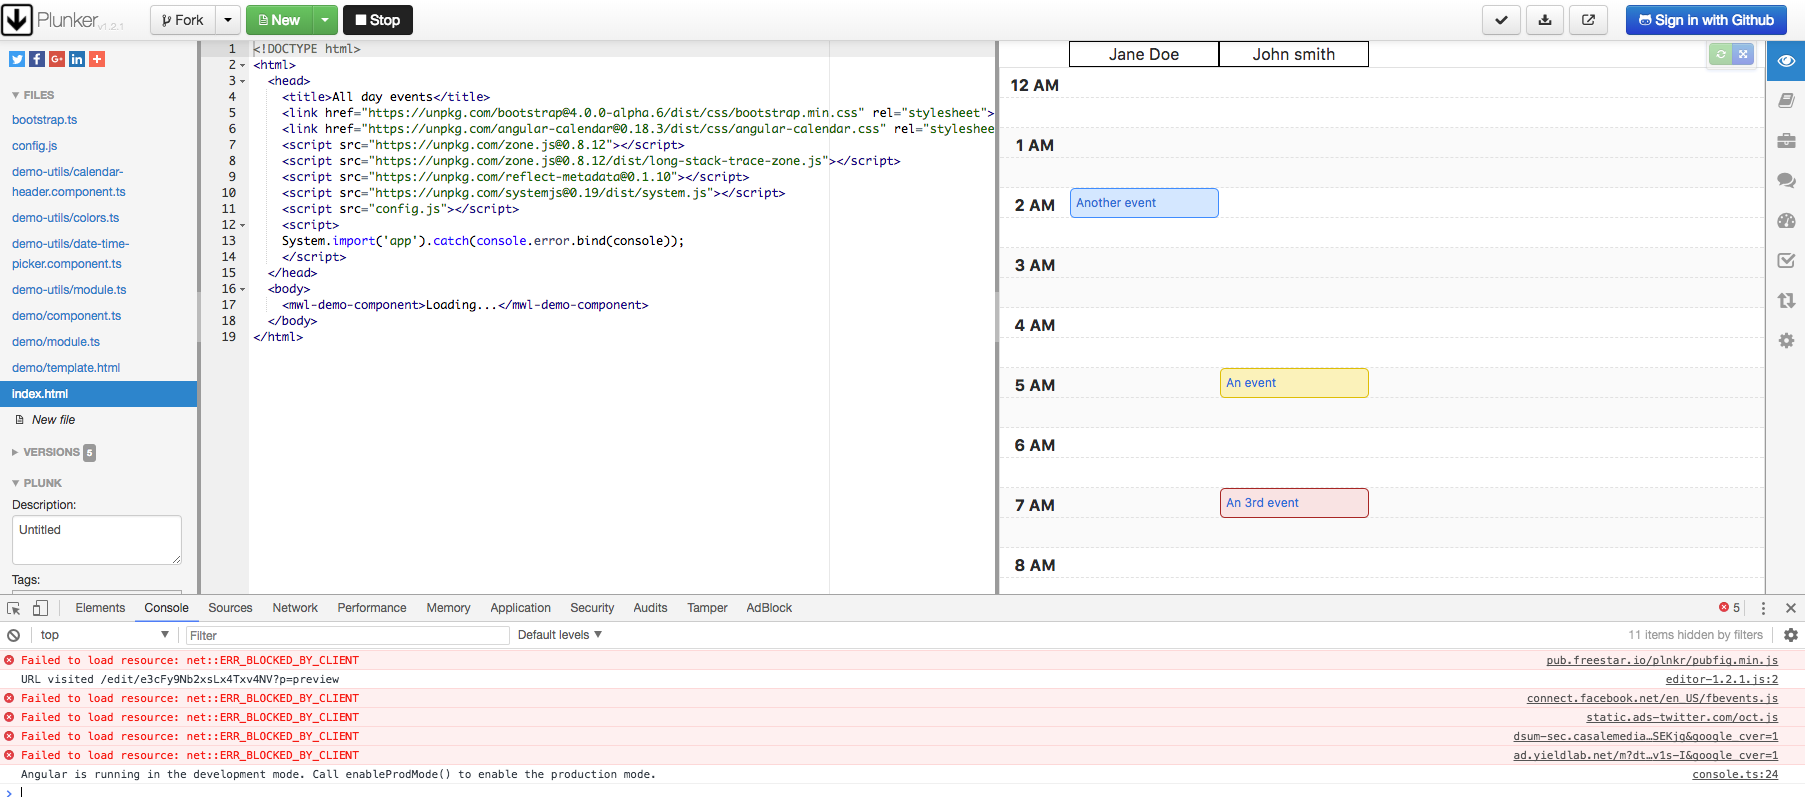Viewport: 1805px width, 797px height.
Task: Switch to the Sources tab
Action: point(230,608)
